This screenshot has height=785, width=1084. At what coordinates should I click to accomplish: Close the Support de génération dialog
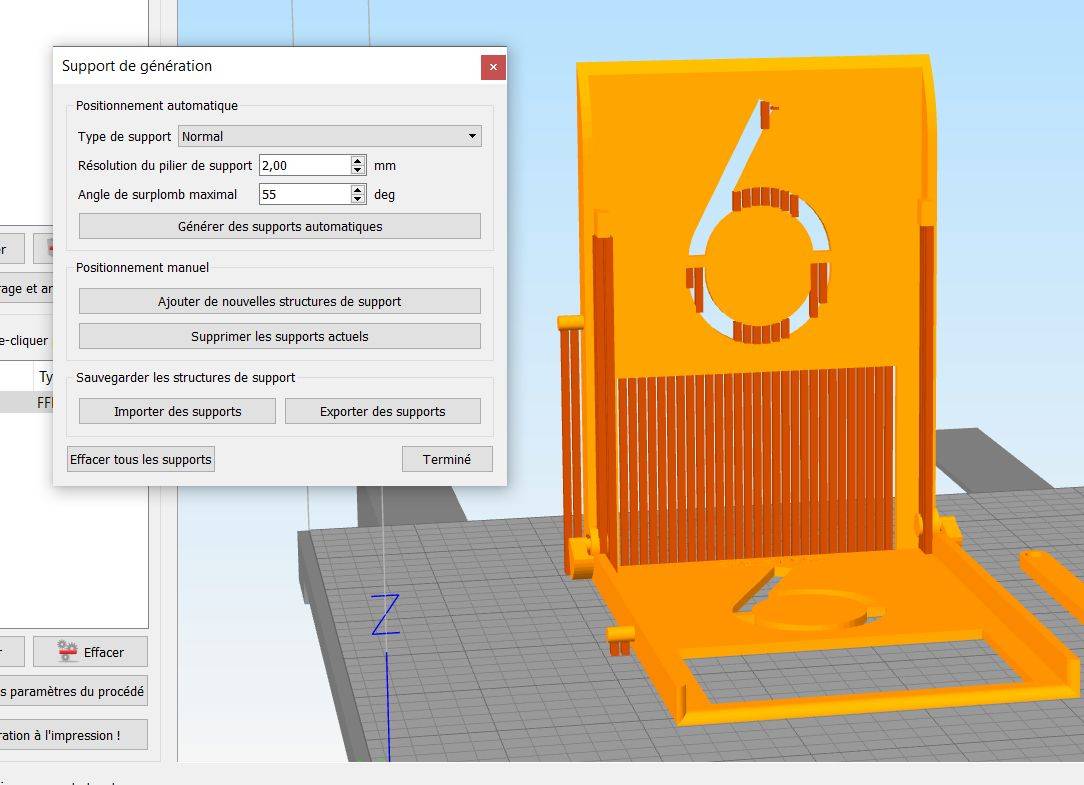[x=492, y=67]
